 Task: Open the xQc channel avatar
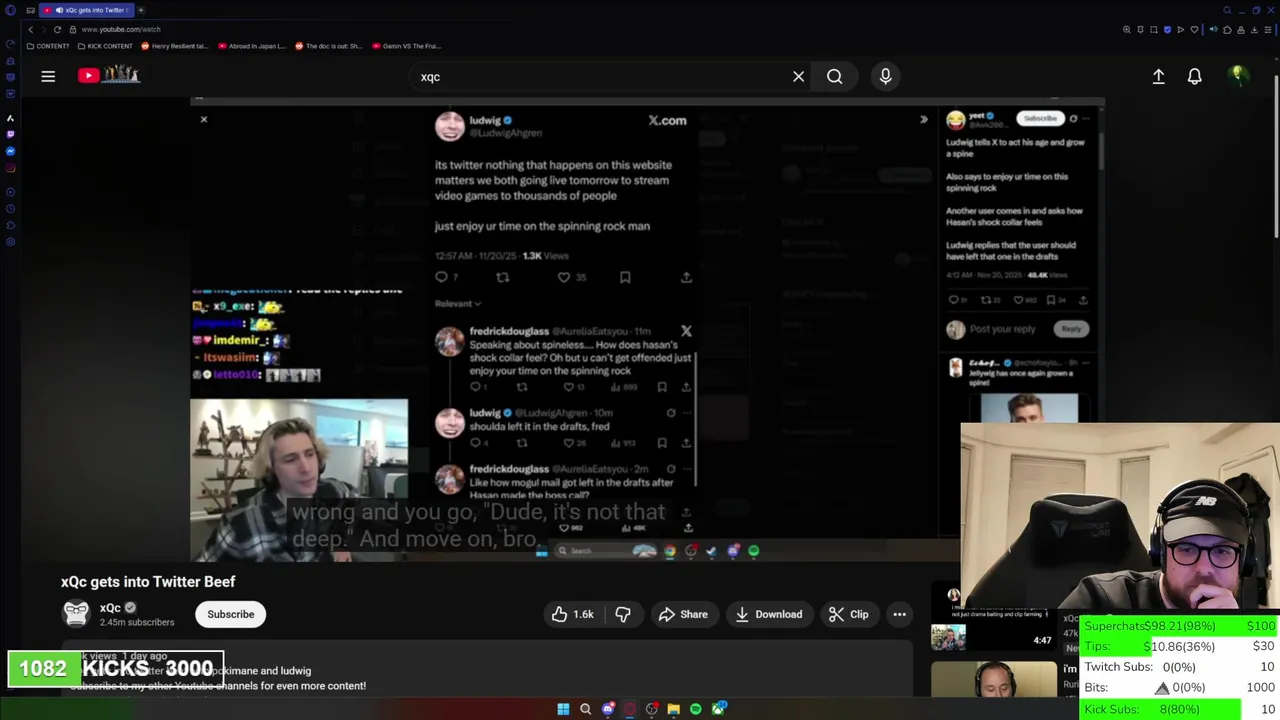tap(76, 614)
